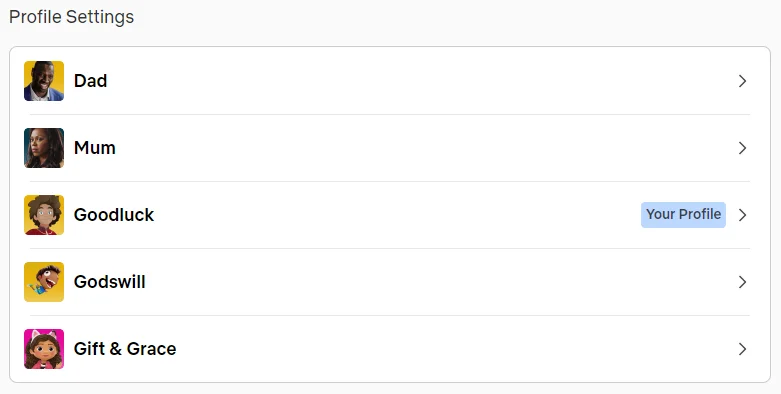Open the Gift & Grace profile name

pos(125,349)
